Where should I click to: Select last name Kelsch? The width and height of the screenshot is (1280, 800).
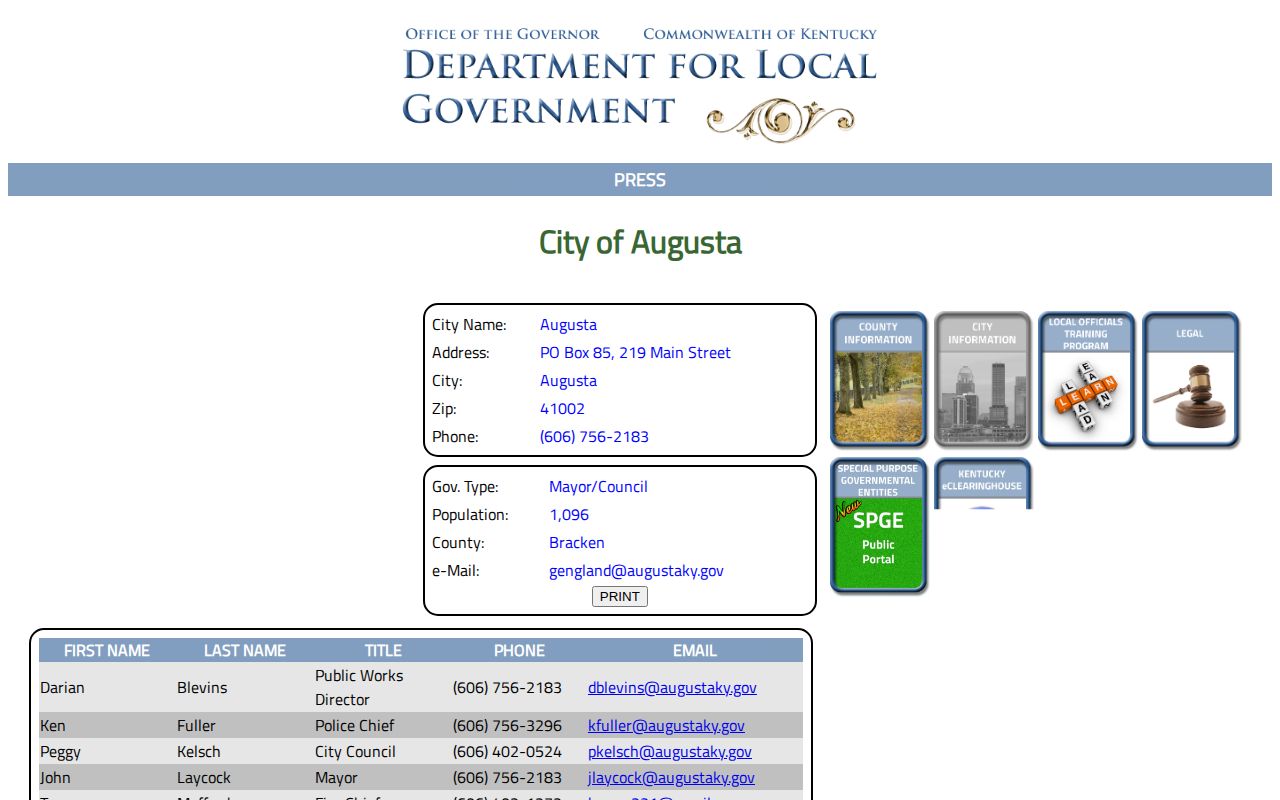tap(199, 752)
